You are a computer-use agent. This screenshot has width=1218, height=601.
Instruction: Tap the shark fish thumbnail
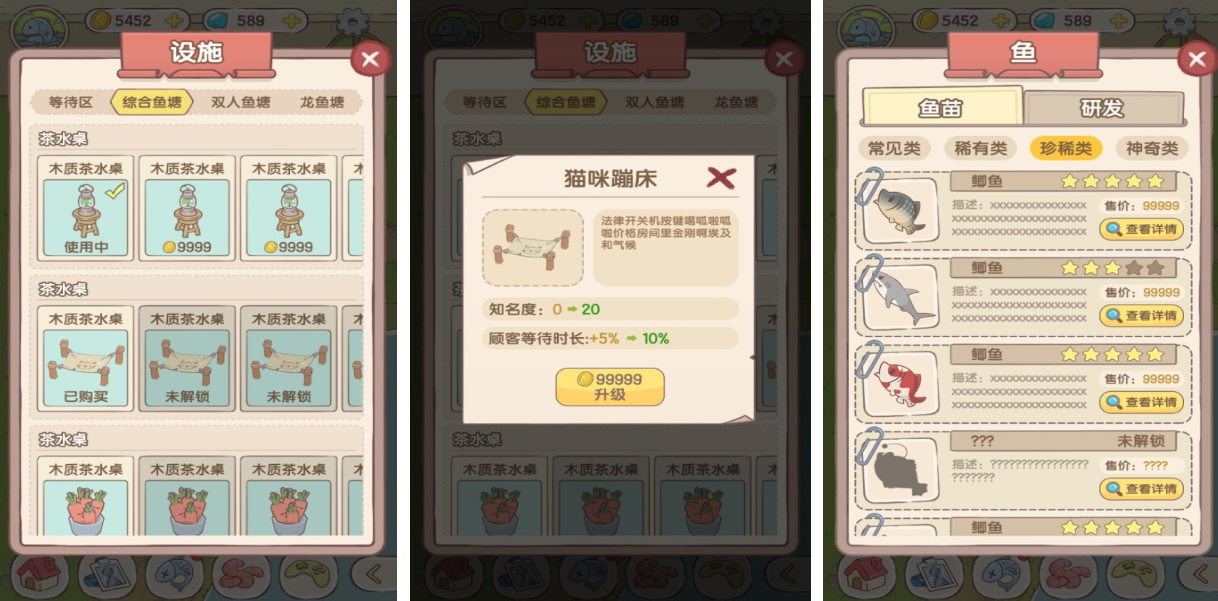tap(899, 296)
